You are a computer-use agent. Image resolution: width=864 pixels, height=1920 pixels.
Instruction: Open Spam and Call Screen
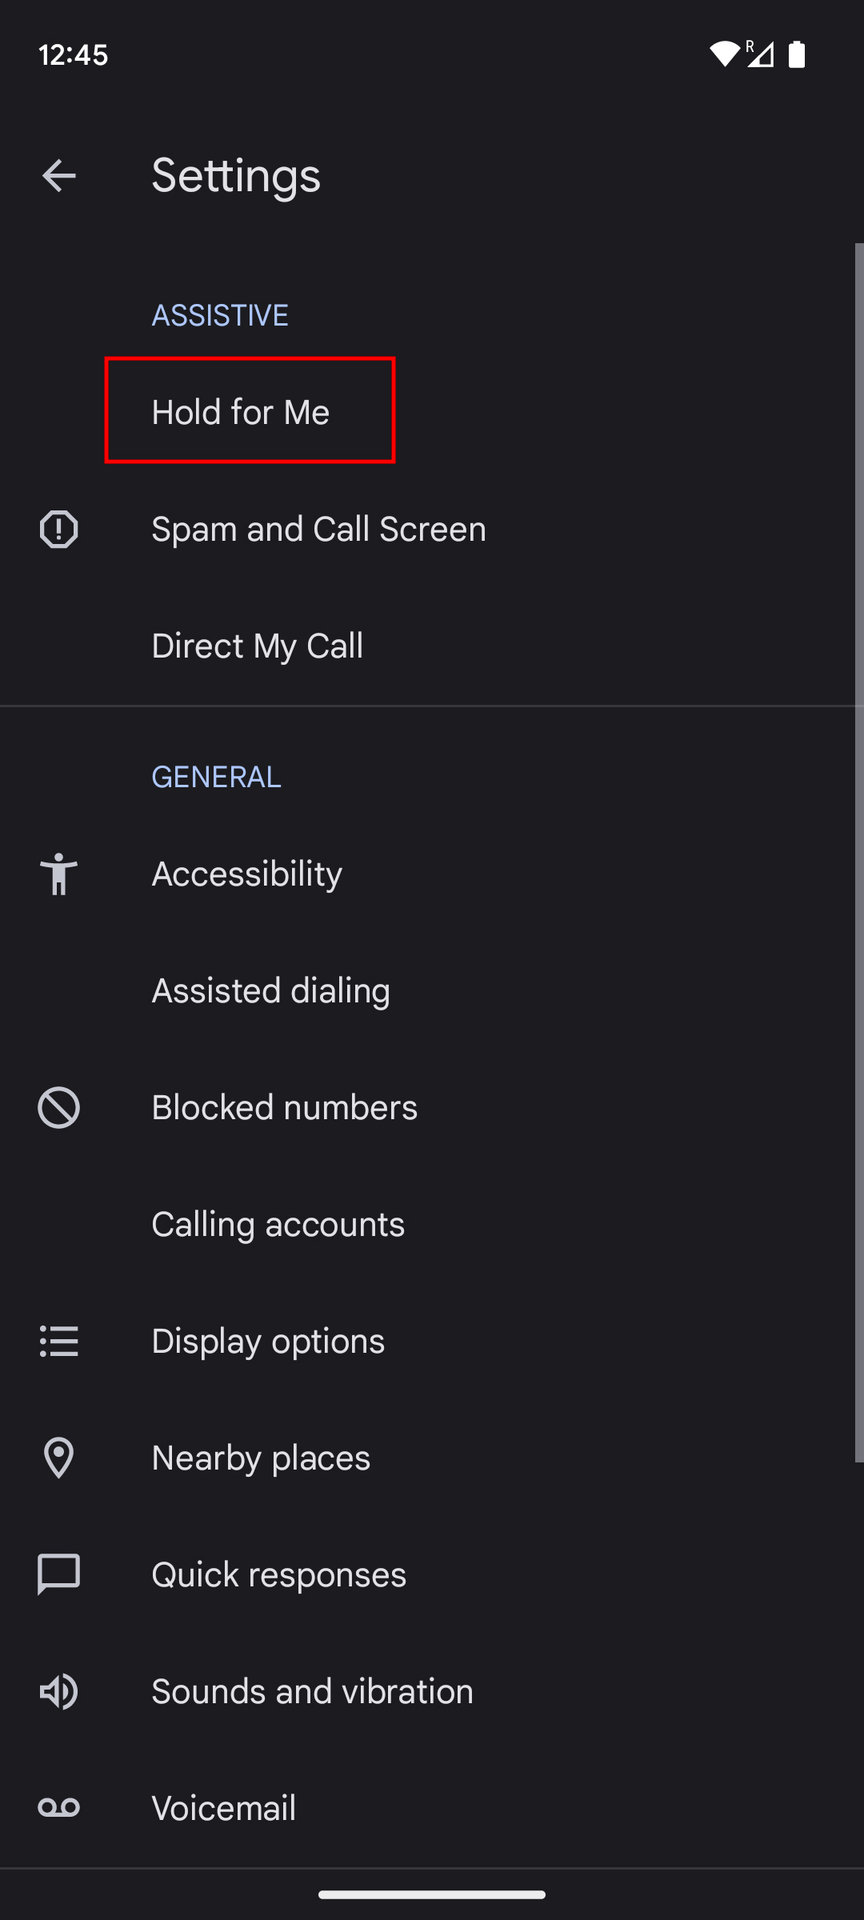tap(319, 529)
